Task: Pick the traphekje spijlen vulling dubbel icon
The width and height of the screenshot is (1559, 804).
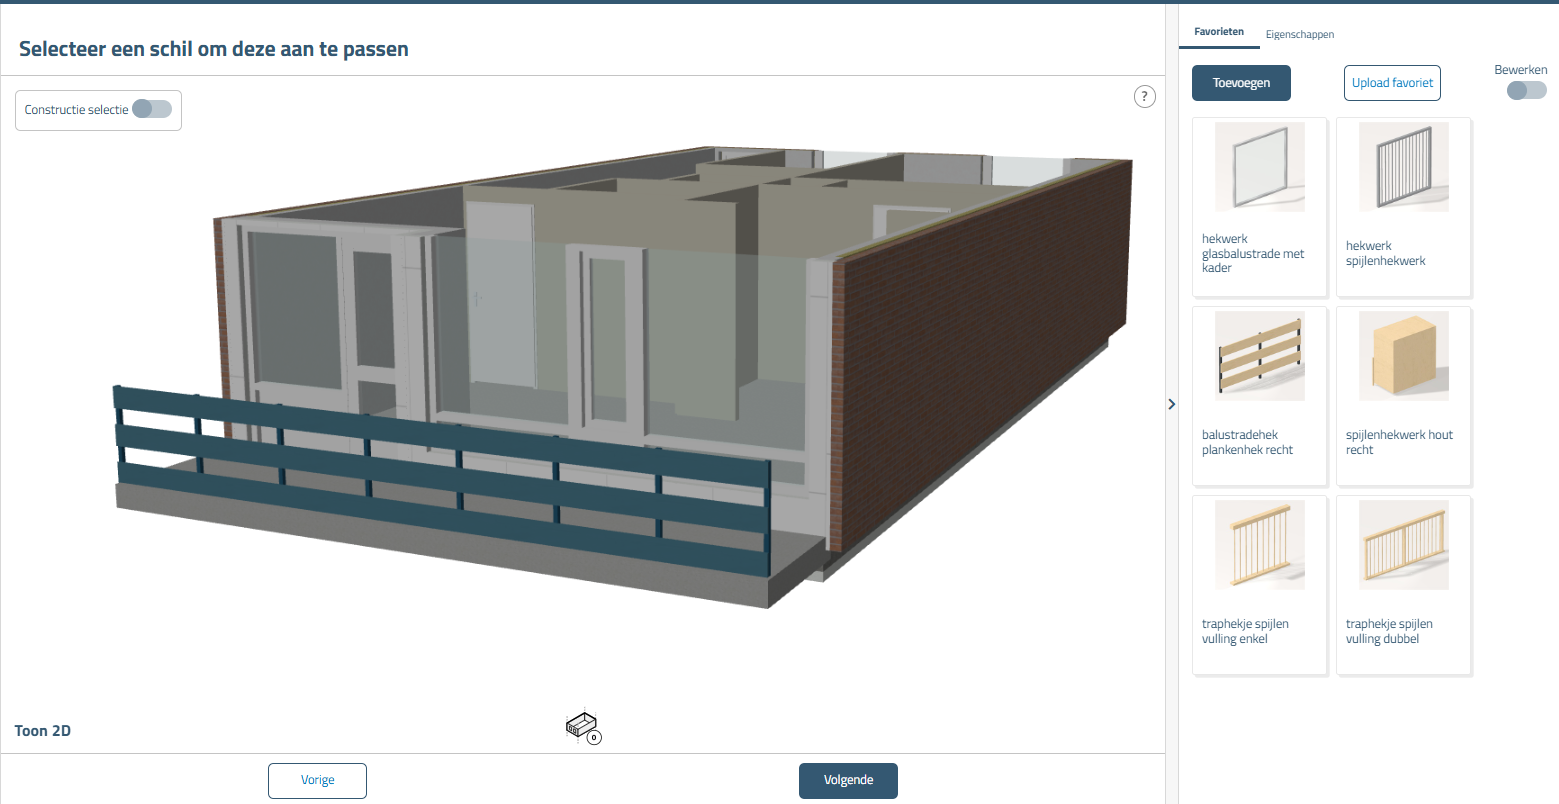Action: 1403,545
